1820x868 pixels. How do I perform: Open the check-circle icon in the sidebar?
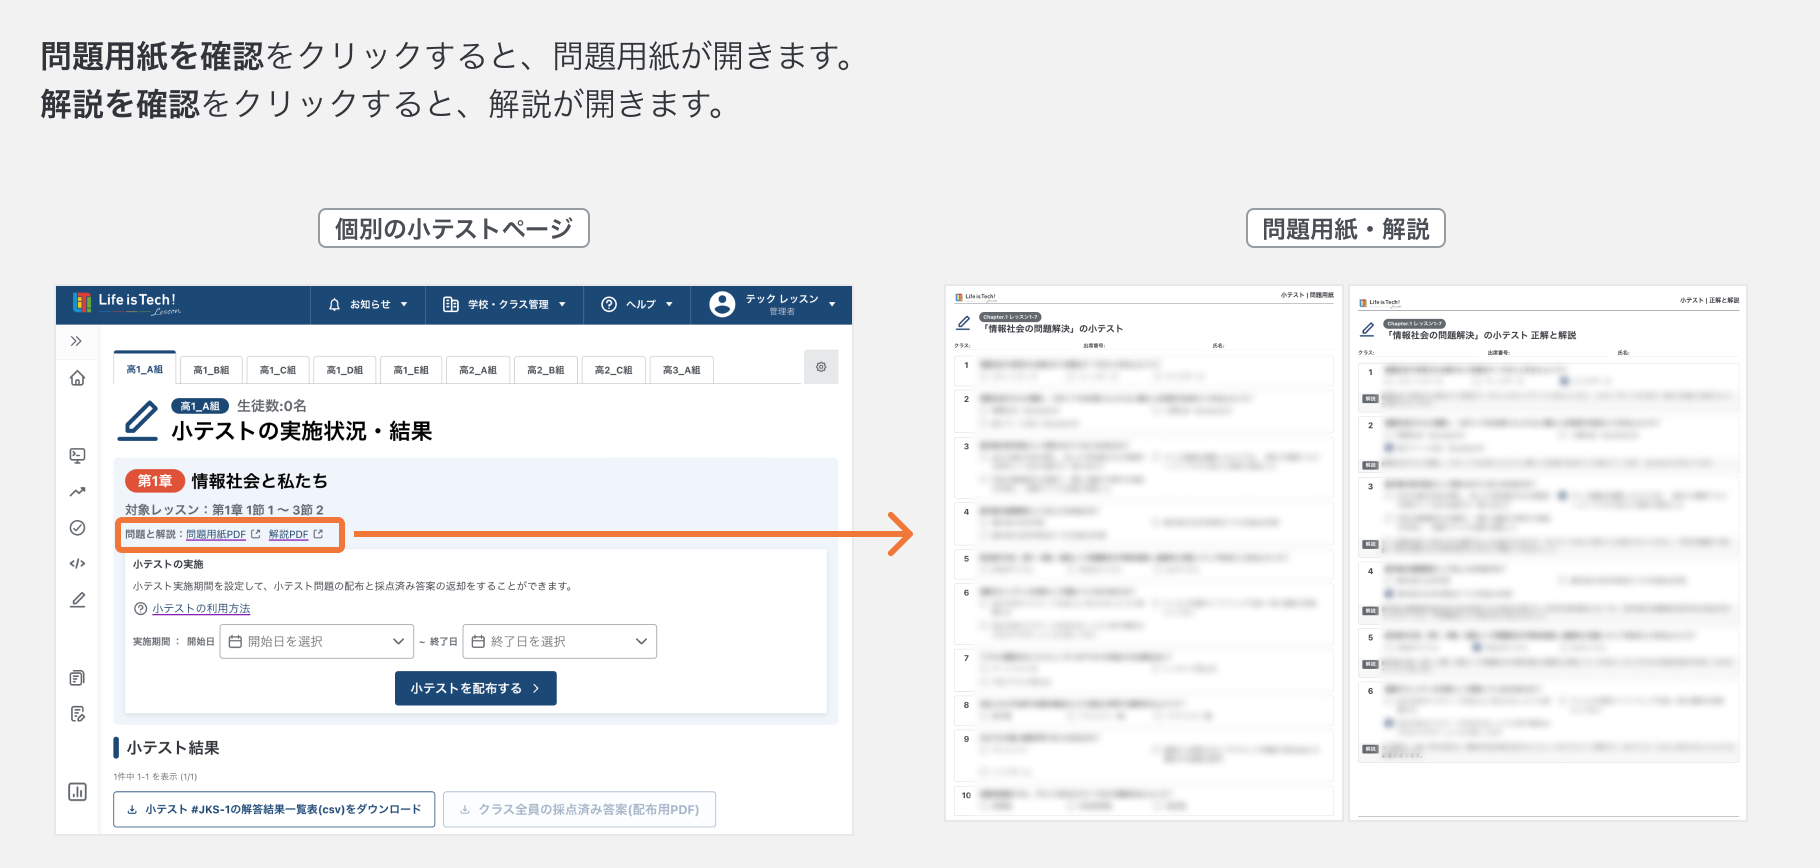(77, 528)
